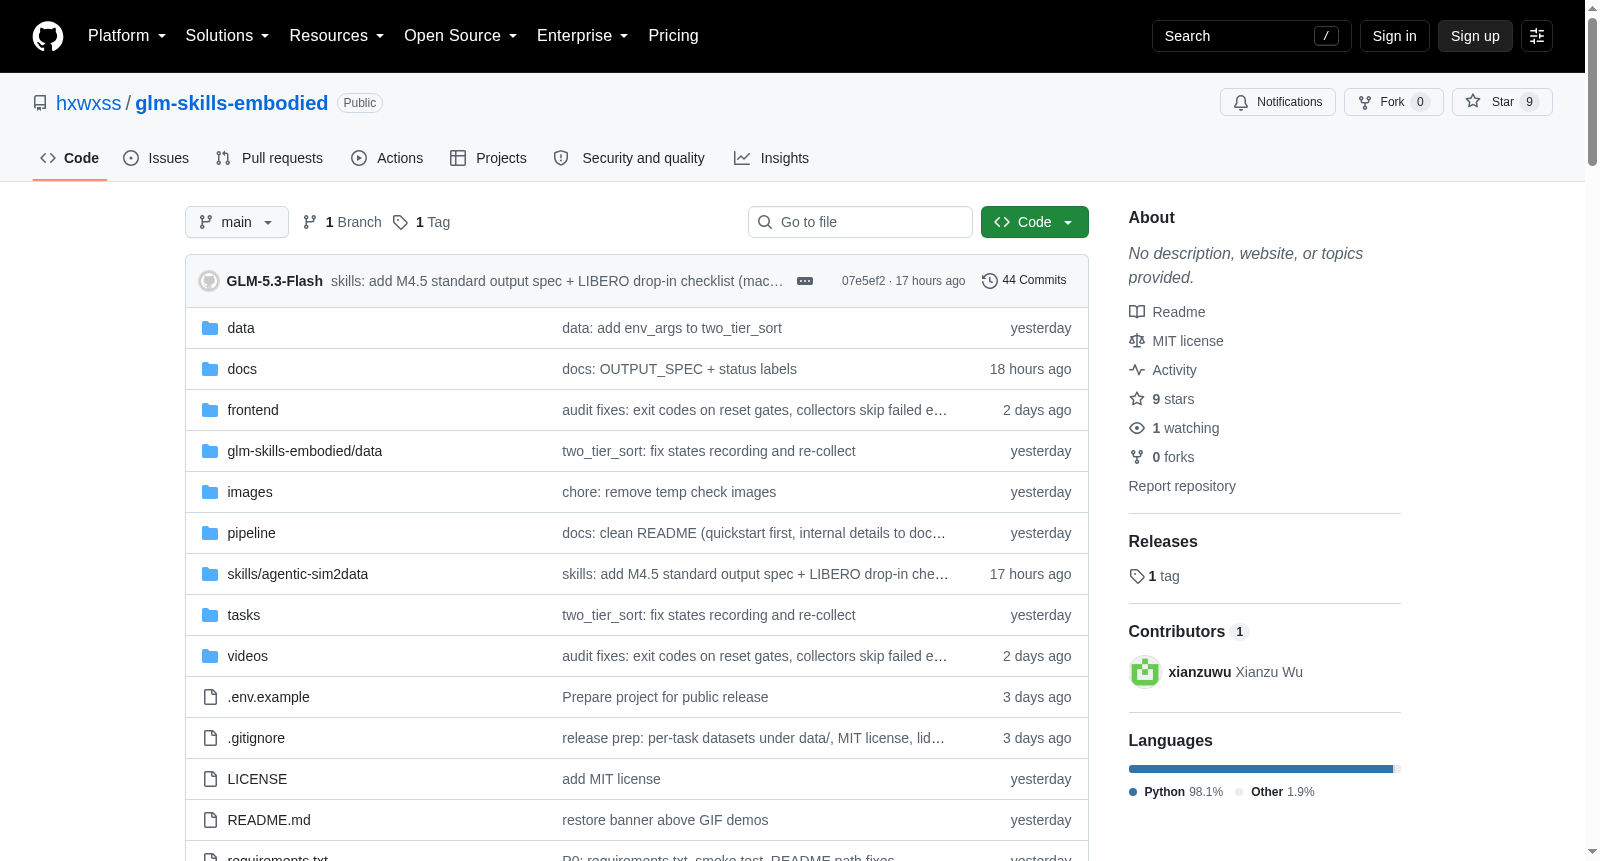This screenshot has width=1600, height=861.
Task: Switch to the Projects tab
Action: (x=488, y=158)
